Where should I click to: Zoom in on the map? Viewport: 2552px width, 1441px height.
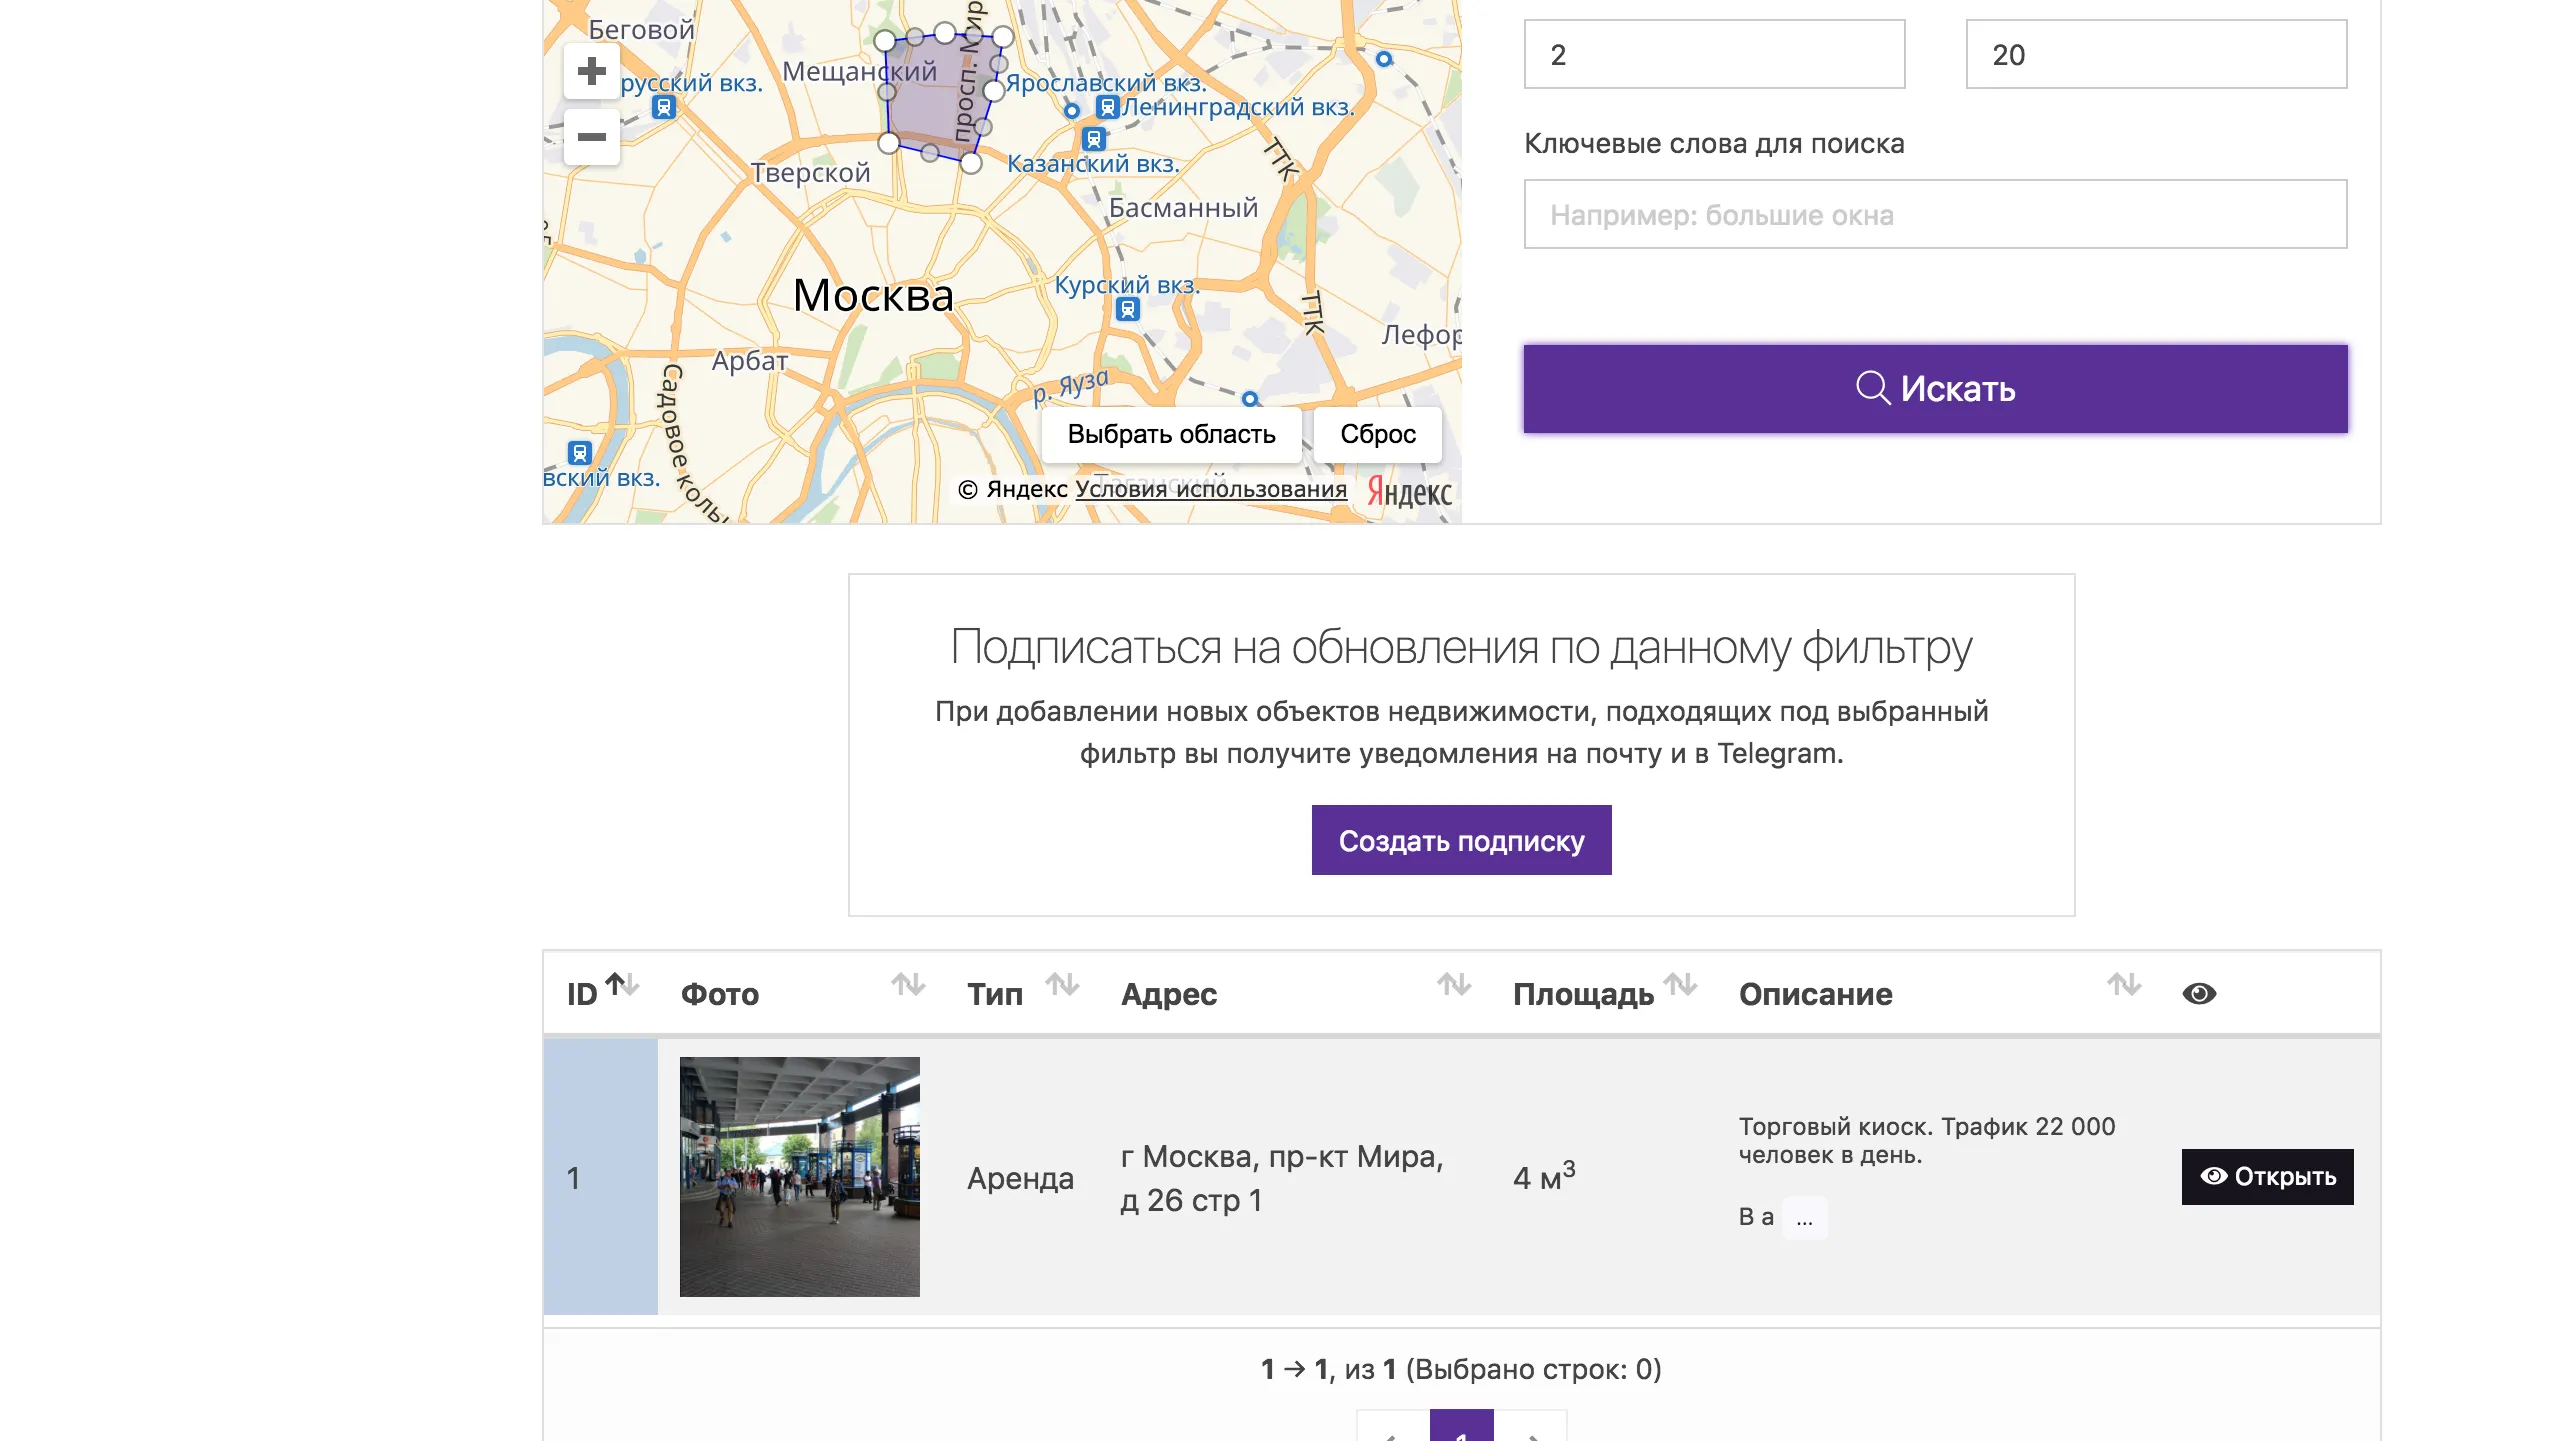point(591,71)
